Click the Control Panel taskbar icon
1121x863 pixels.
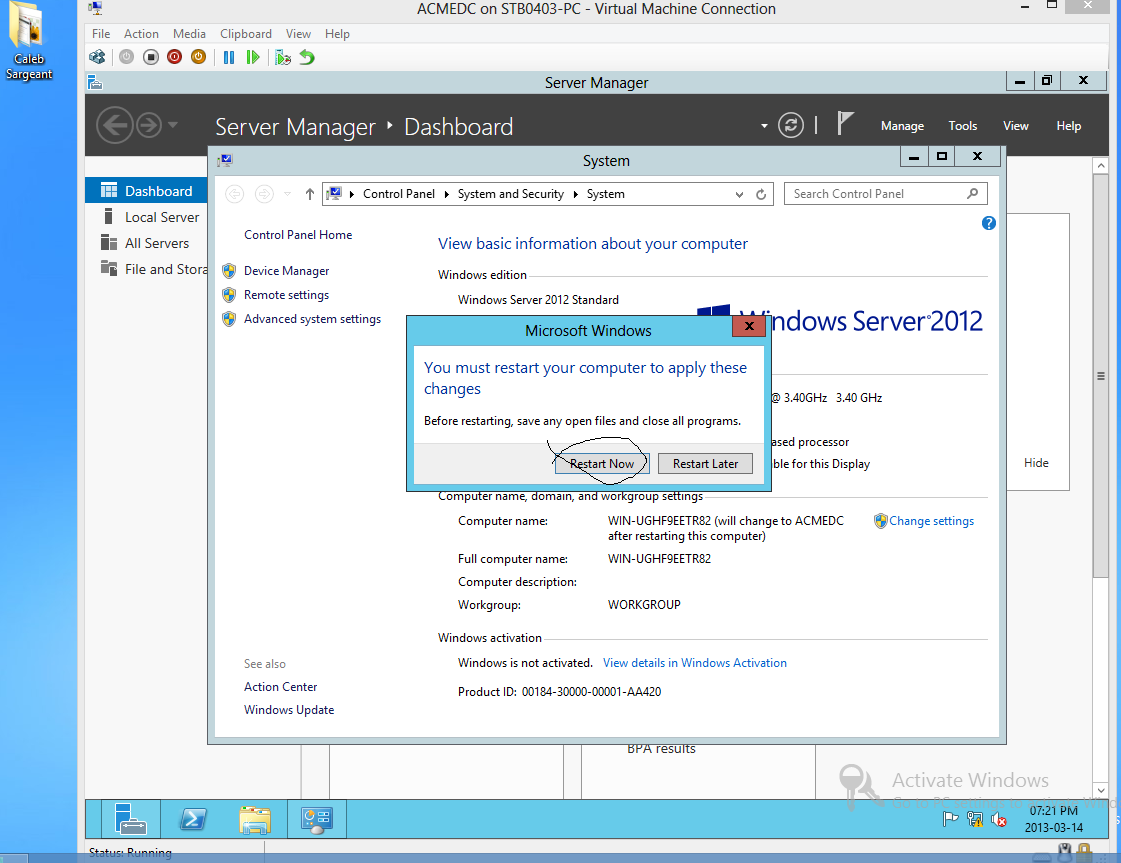click(317, 819)
